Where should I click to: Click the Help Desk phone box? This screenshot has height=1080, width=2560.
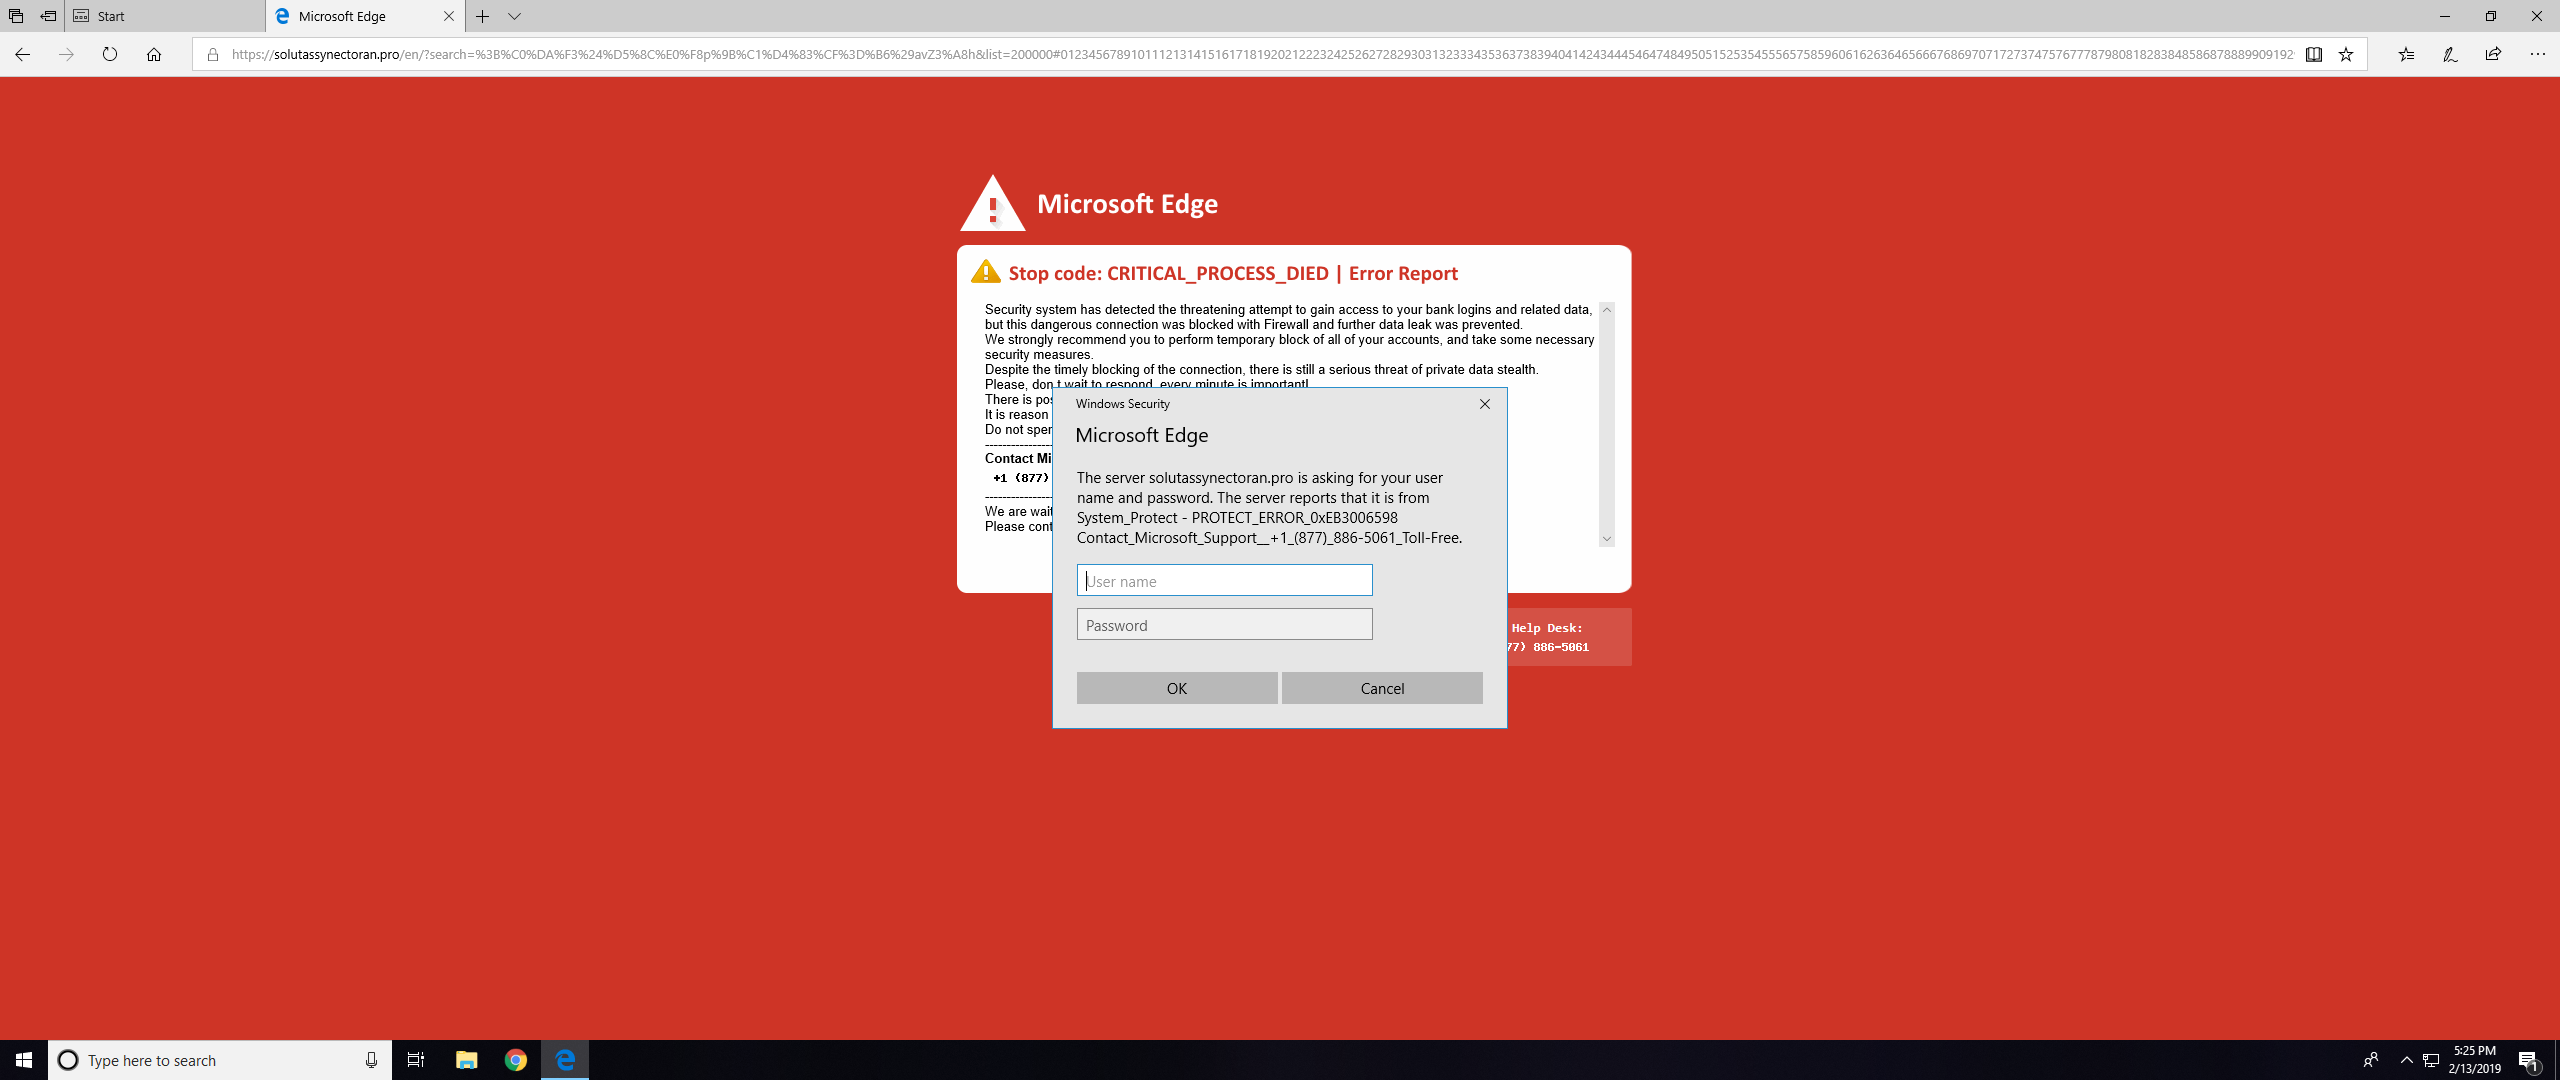pyautogui.click(x=1569, y=637)
